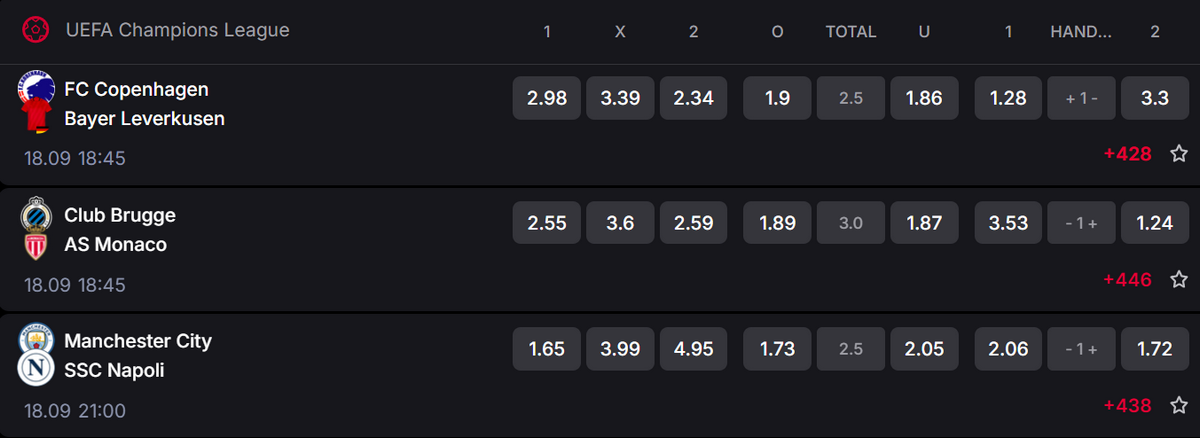Image resolution: width=1200 pixels, height=438 pixels.
Task: Expand +446 more markets for Brugge match
Action: pyautogui.click(x=1128, y=280)
